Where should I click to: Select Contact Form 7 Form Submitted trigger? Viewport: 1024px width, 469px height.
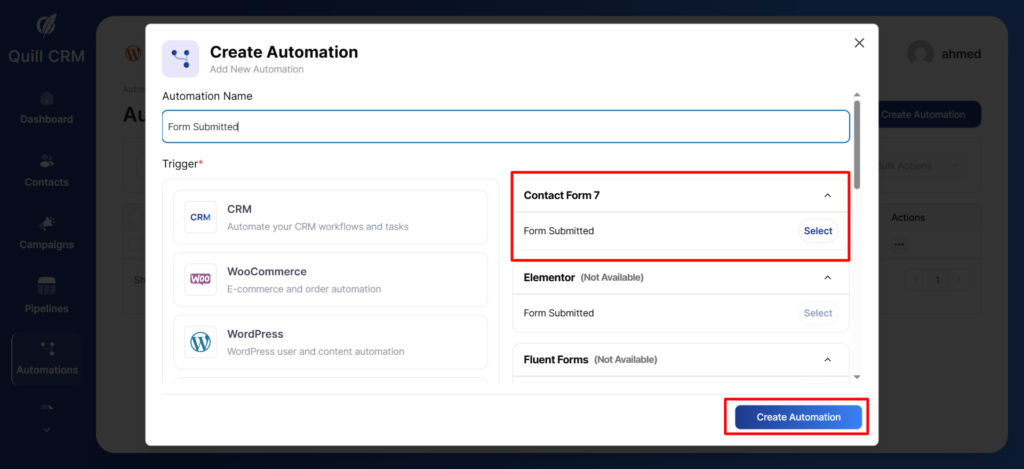[817, 231]
